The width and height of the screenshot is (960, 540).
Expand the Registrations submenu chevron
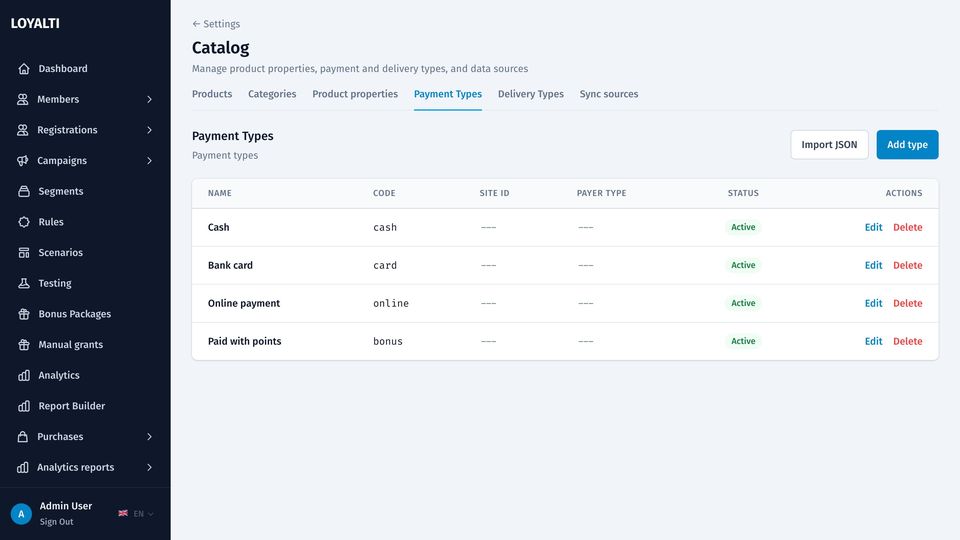tap(149, 130)
